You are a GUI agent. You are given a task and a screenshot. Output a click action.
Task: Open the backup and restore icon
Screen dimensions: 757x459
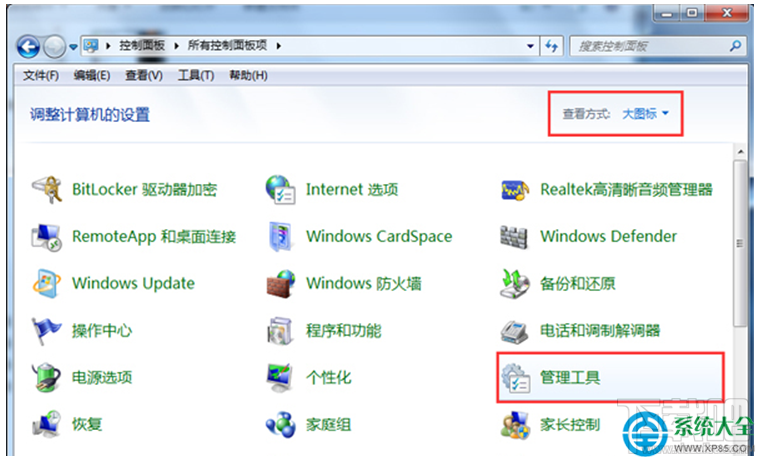(x=515, y=284)
